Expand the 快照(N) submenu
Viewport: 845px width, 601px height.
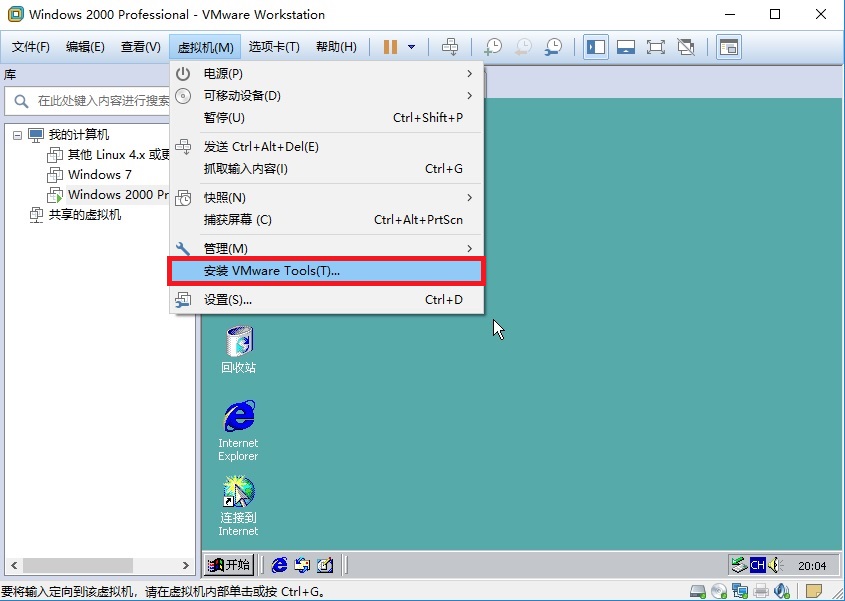click(x=327, y=197)
